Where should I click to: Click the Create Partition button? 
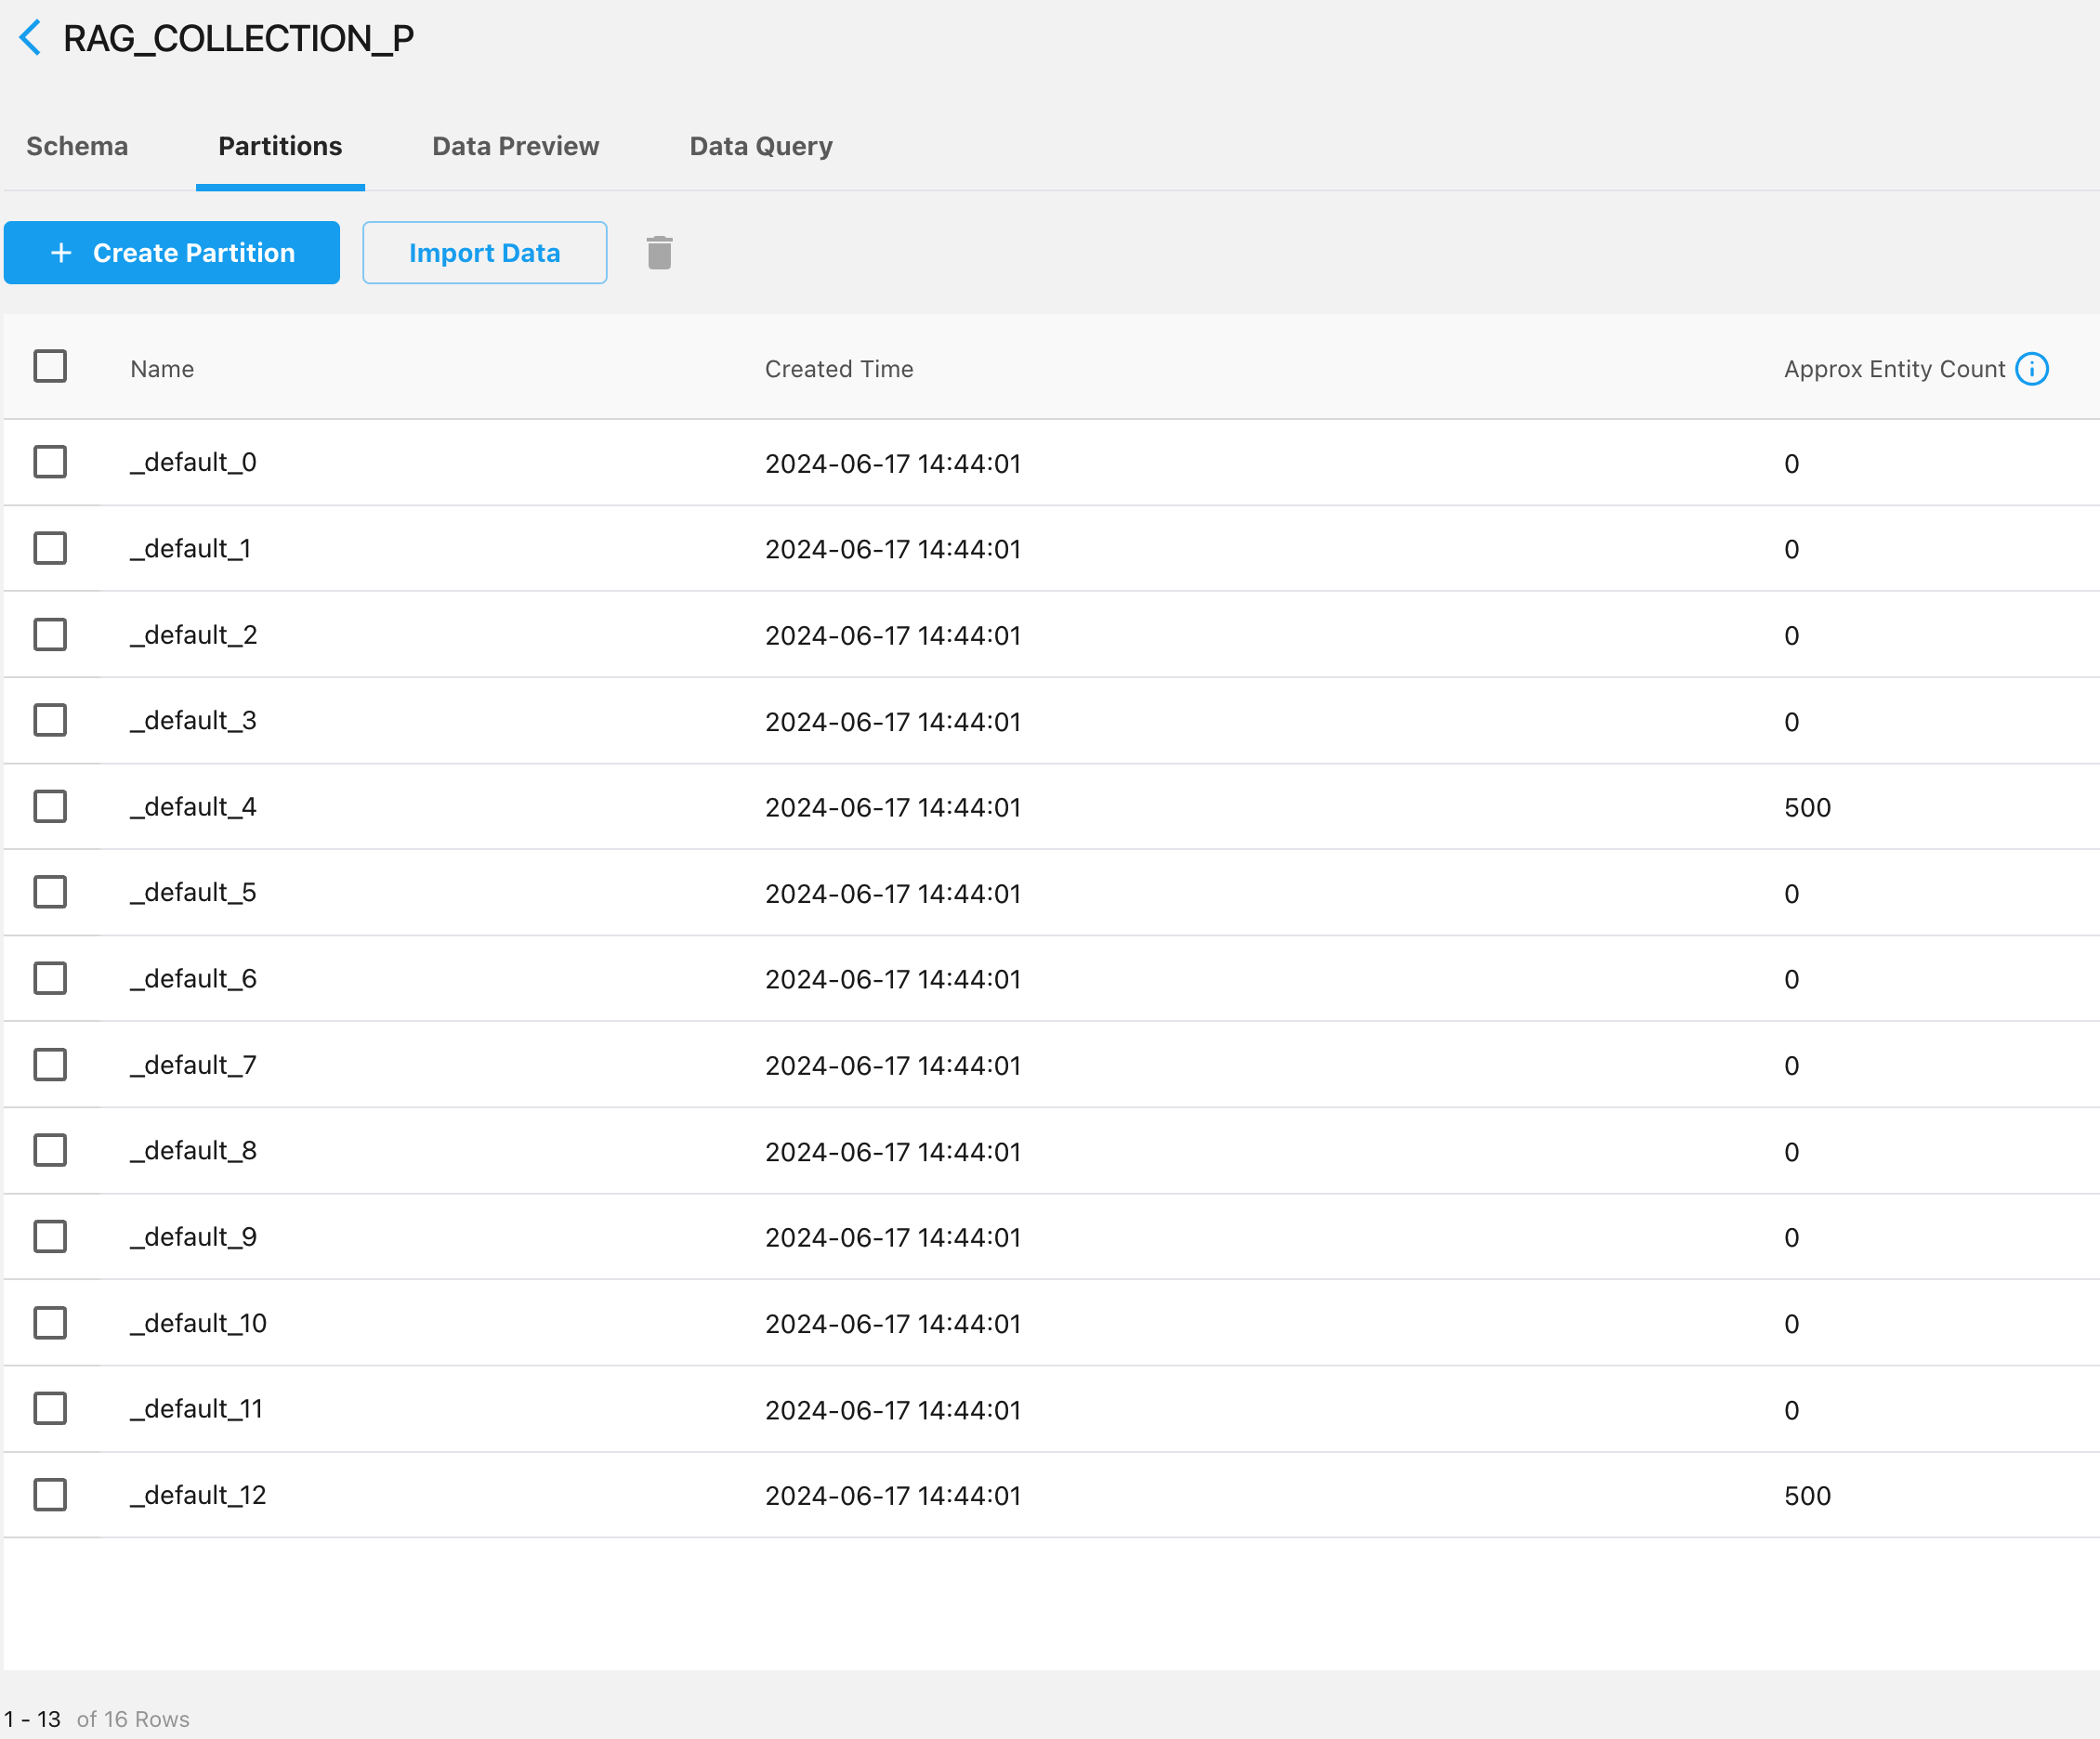[172, 253]
